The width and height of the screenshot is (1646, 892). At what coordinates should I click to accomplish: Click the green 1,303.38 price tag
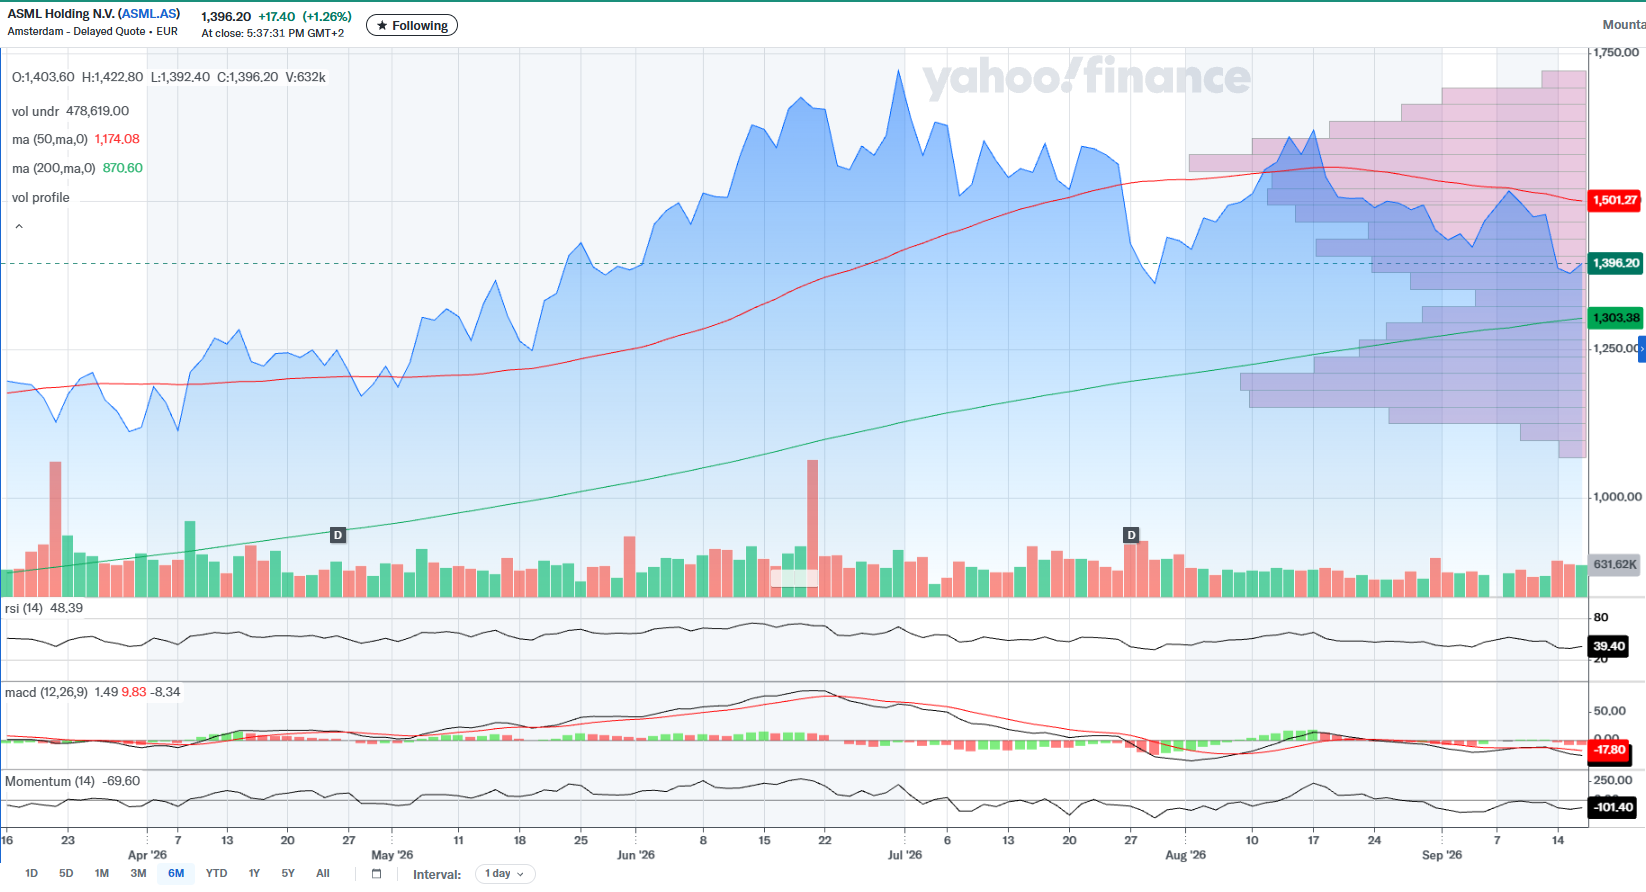[1615, 318]
